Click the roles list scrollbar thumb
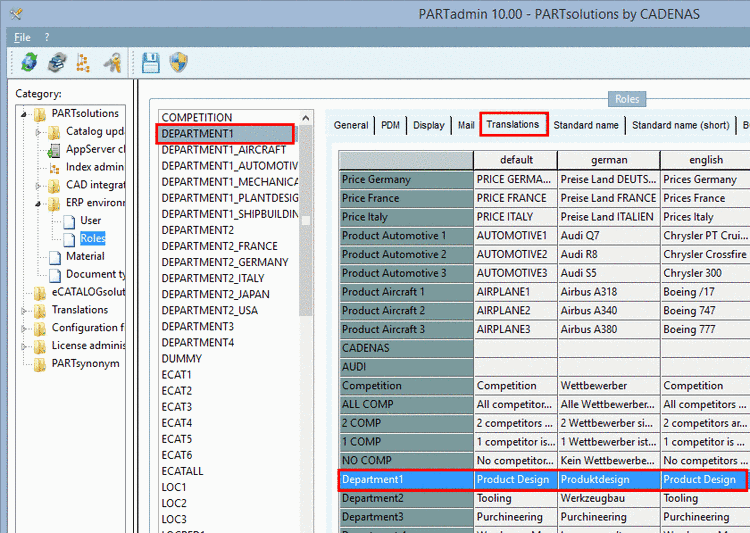This screenshot has width=750, height=533. click(x=306, y=220)
